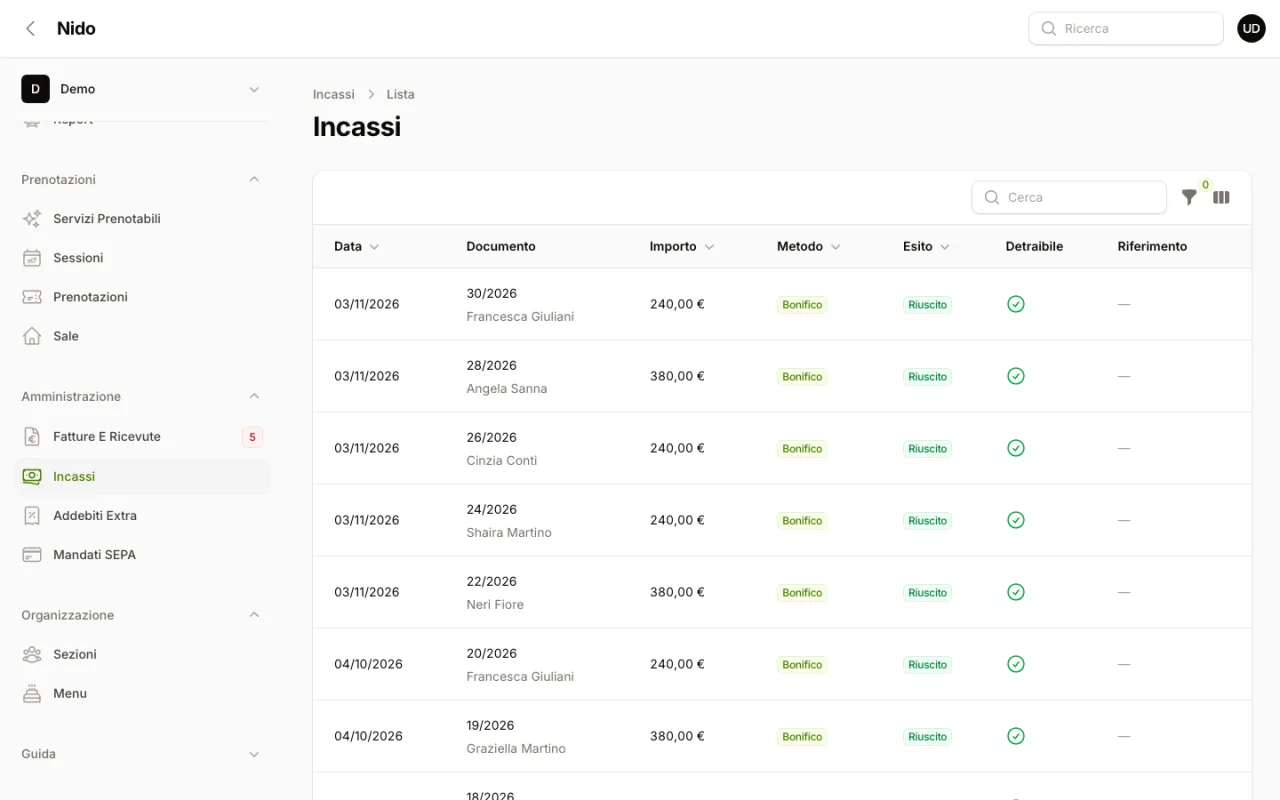Sort table by Data column
The width and height of the screenshot is (1280, 800).
357,246
